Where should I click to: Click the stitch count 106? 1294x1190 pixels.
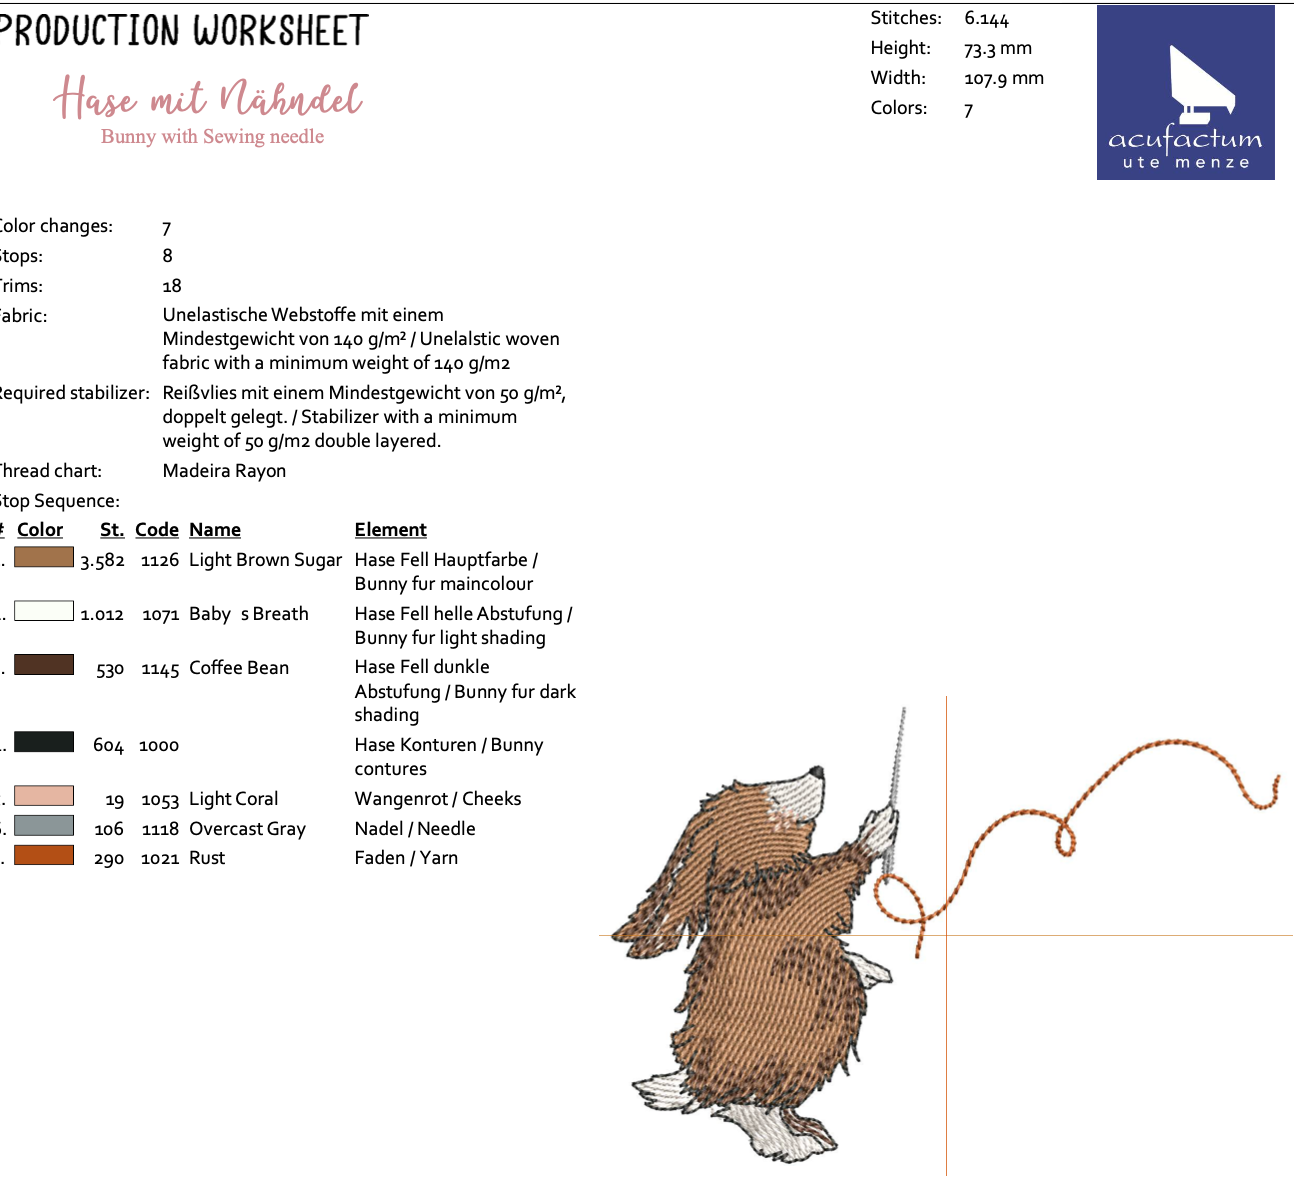pyautogui.click(x=109, y=829)
